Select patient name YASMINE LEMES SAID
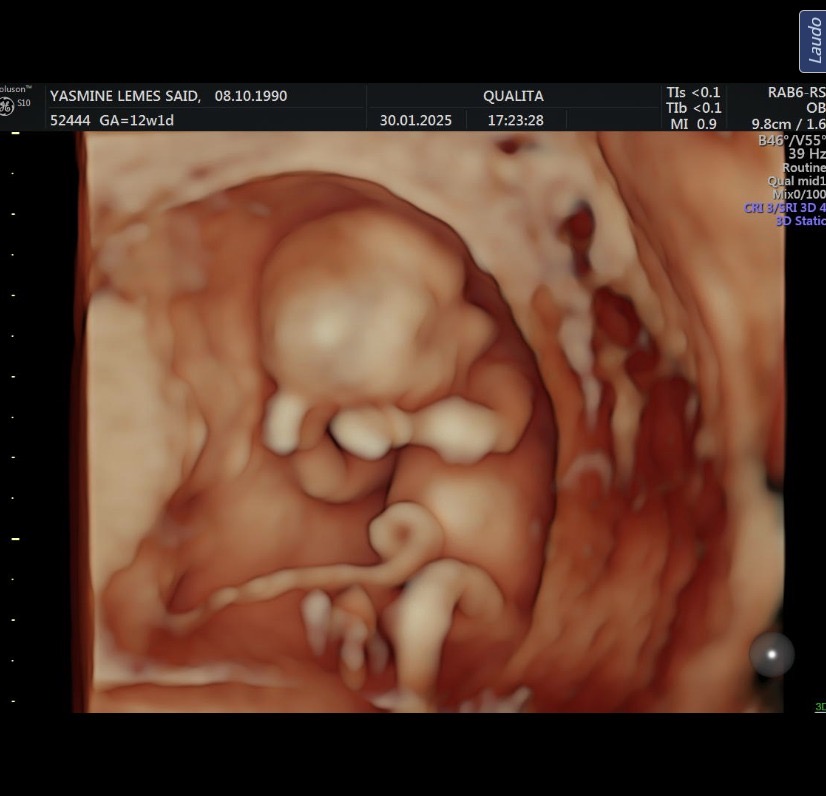The image size is (826, 796). coord(125,96)
